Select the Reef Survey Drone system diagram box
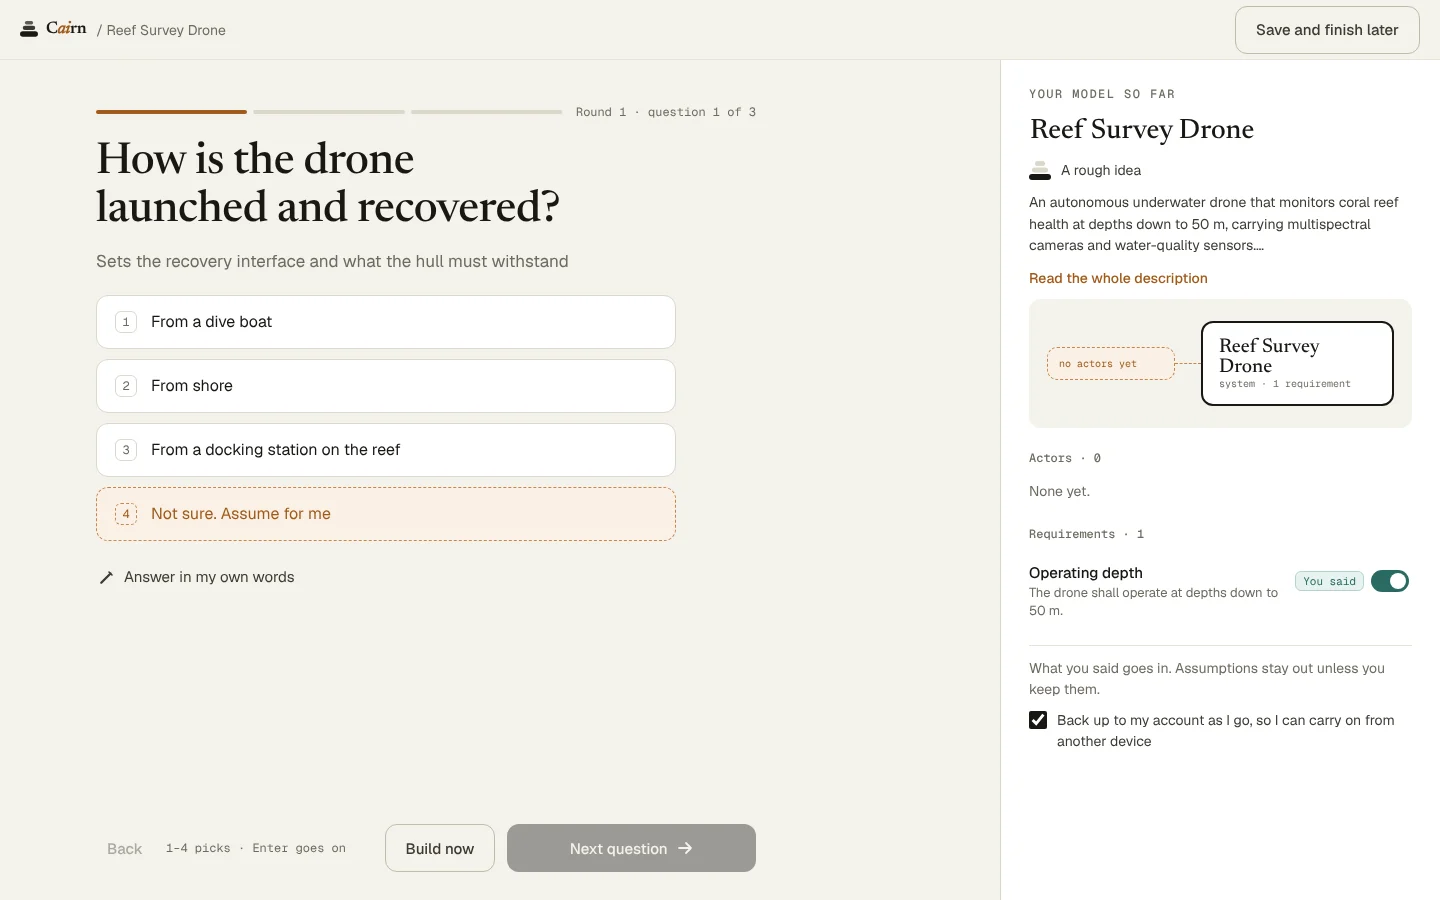Viewport: 1440px width, 900px height. [1297, 363]
